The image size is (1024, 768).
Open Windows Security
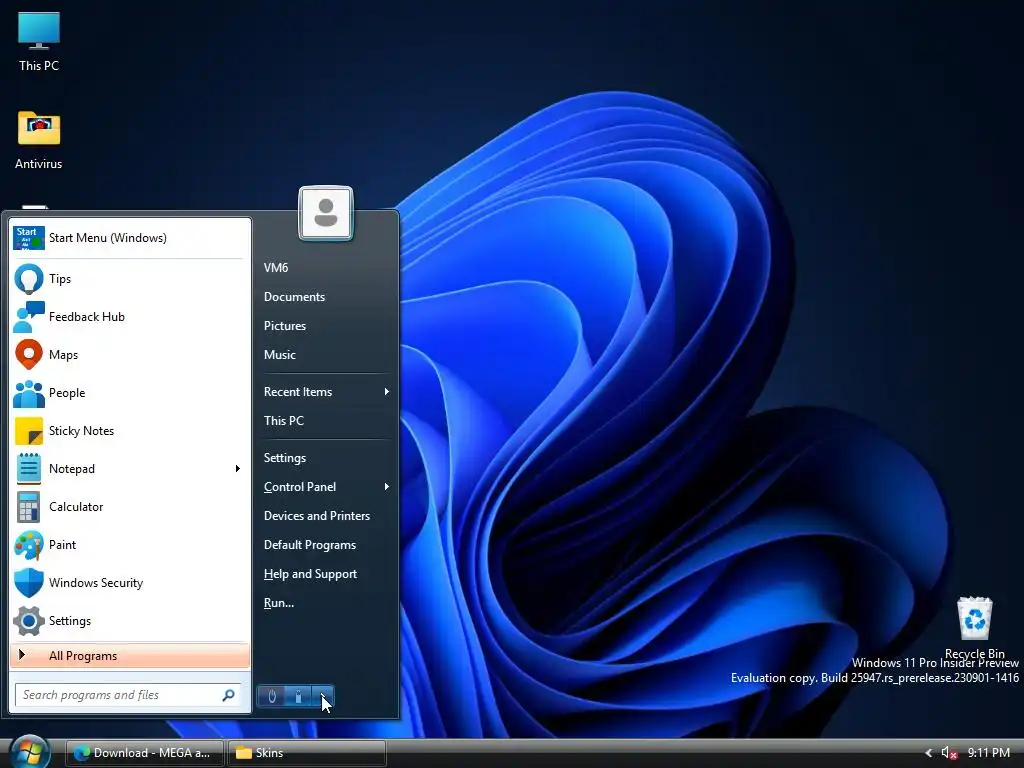pos(130,583)
